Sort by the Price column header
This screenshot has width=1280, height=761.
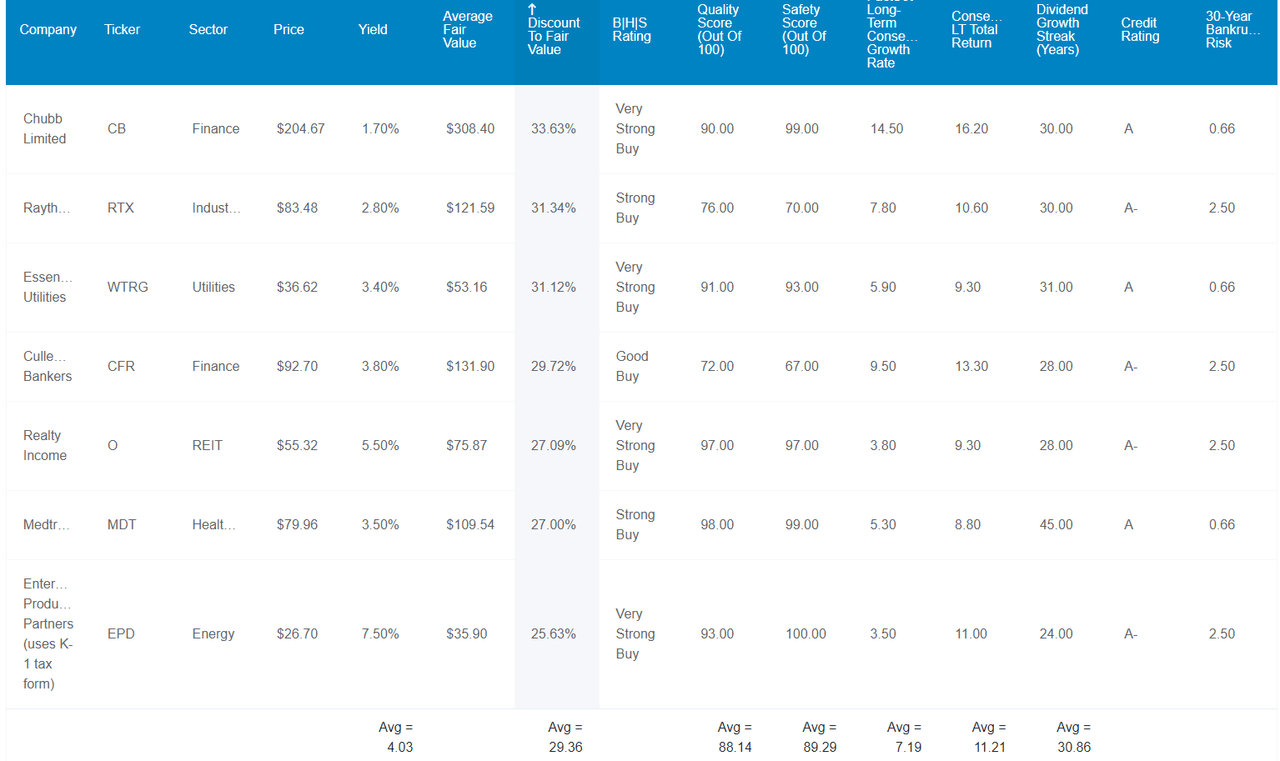coord(289,30)
